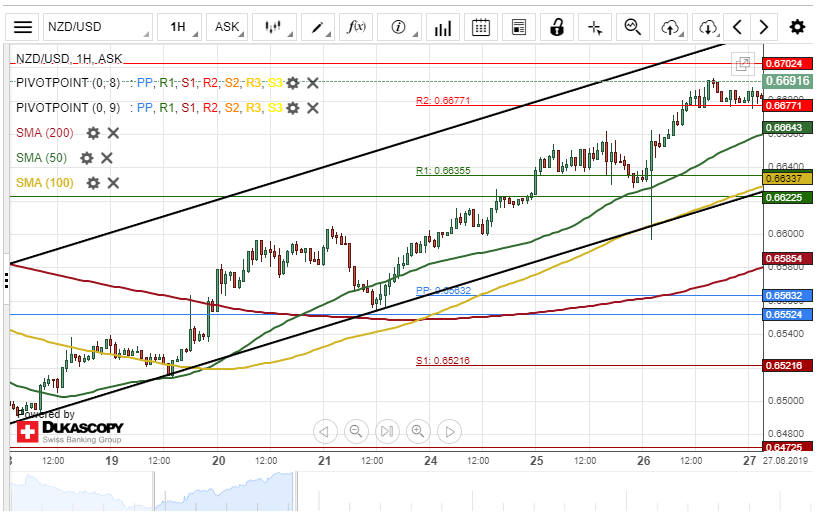Remove the SMA (100) indicator
This screenshot has width=821, height=516.
(114, 183)
